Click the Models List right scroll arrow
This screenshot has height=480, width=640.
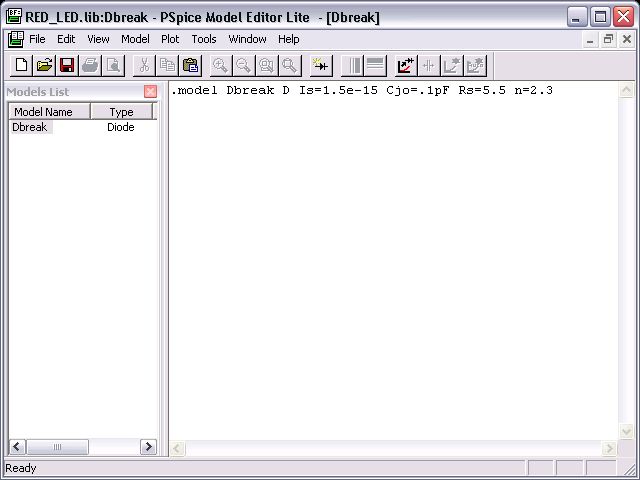coord(149,447)
